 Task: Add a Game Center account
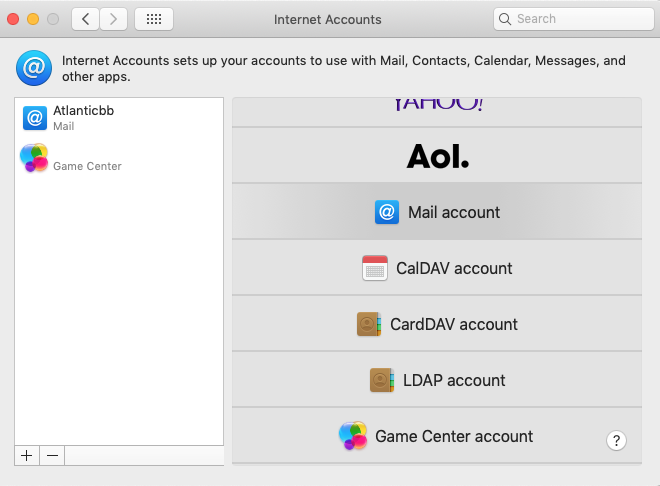pos(437,436)
